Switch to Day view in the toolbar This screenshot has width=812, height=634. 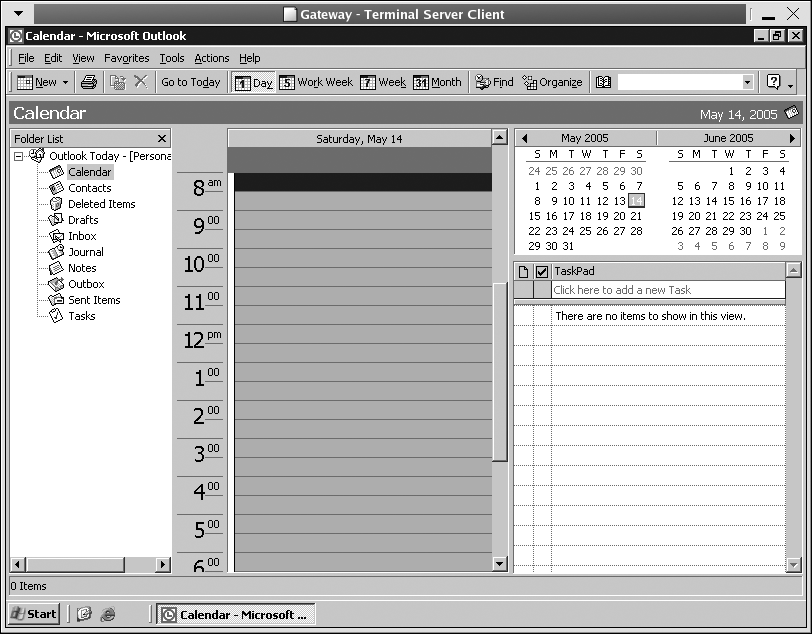click(x=252, y=82)
